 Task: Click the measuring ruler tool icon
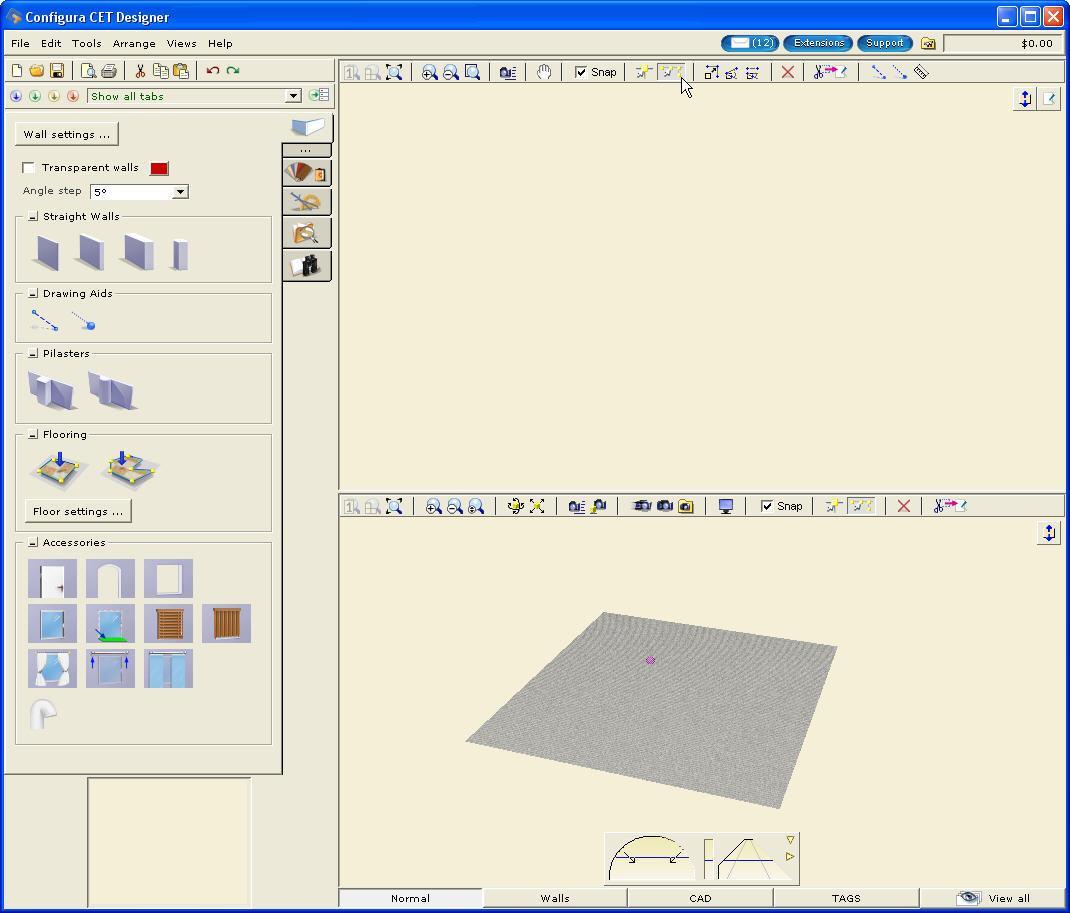pos(921,72)
